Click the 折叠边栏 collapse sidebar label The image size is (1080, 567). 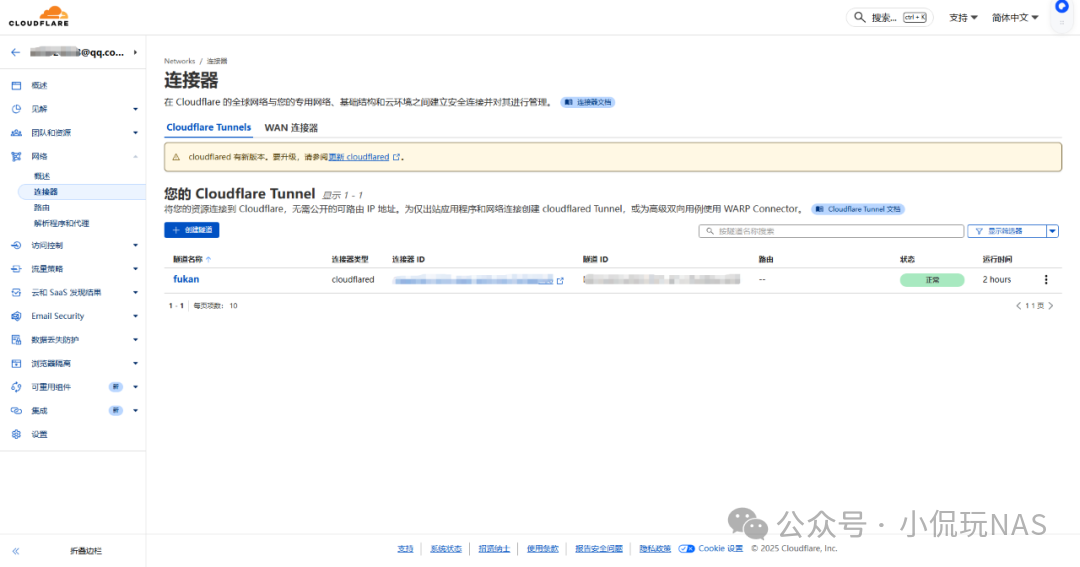point(86,551)
